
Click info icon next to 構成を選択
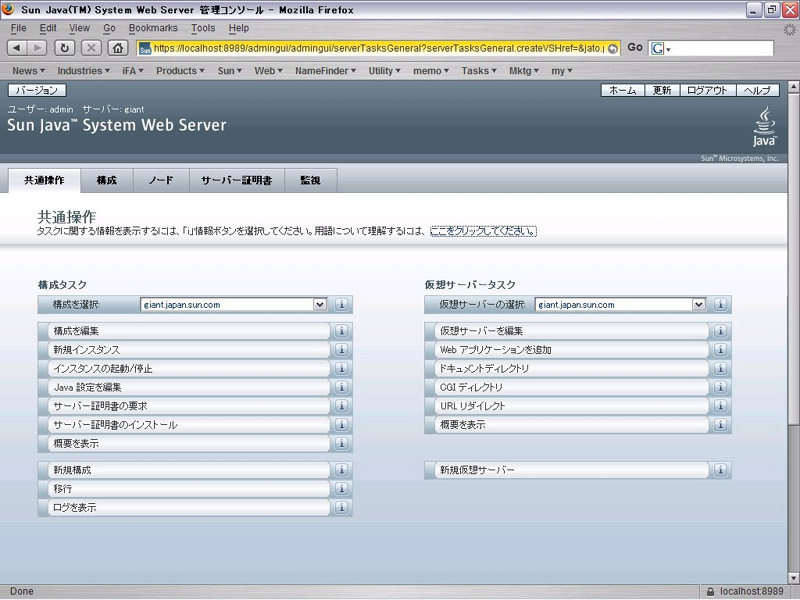pyautogui.click(x=341, y=305)
